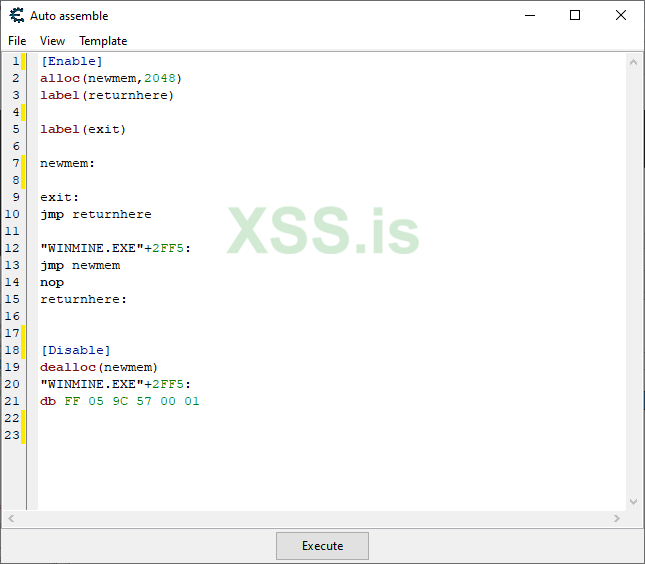Viewport: 645px width, 564px height.
Task: Click the label(returnhere) line
Action: coord(107,95)
